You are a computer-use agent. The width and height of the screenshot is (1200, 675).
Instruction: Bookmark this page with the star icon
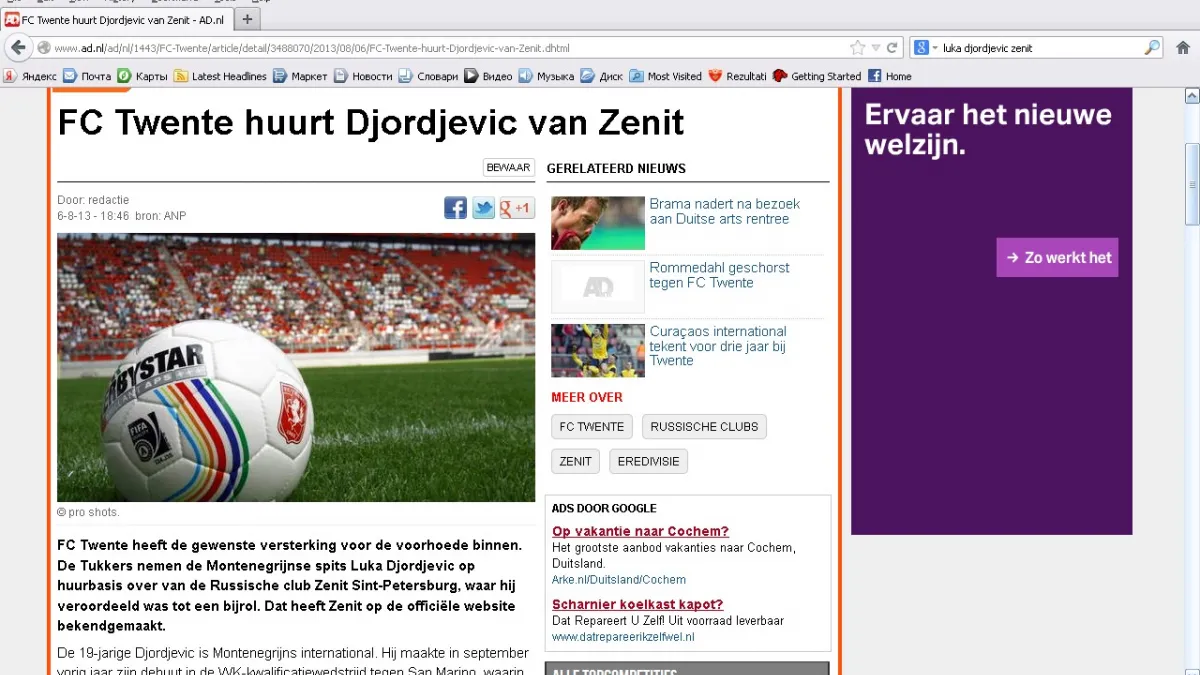857,47
